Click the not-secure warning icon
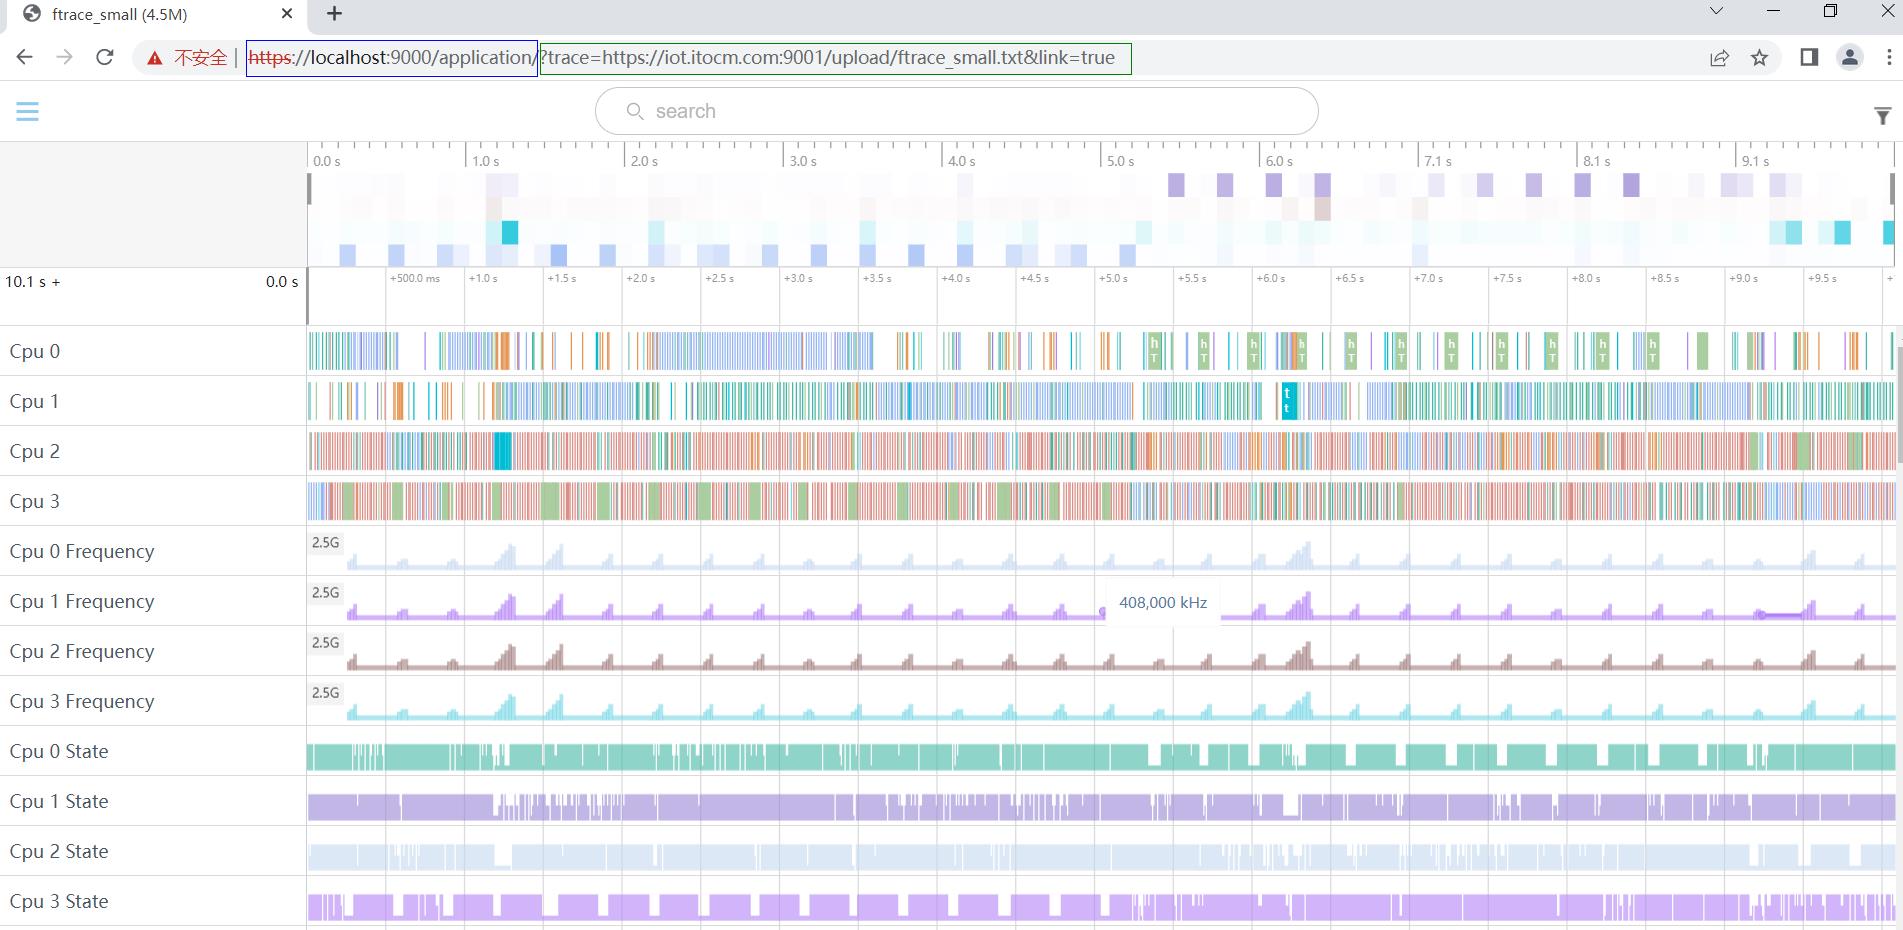The image size is (1903, 930). [155, 58]
